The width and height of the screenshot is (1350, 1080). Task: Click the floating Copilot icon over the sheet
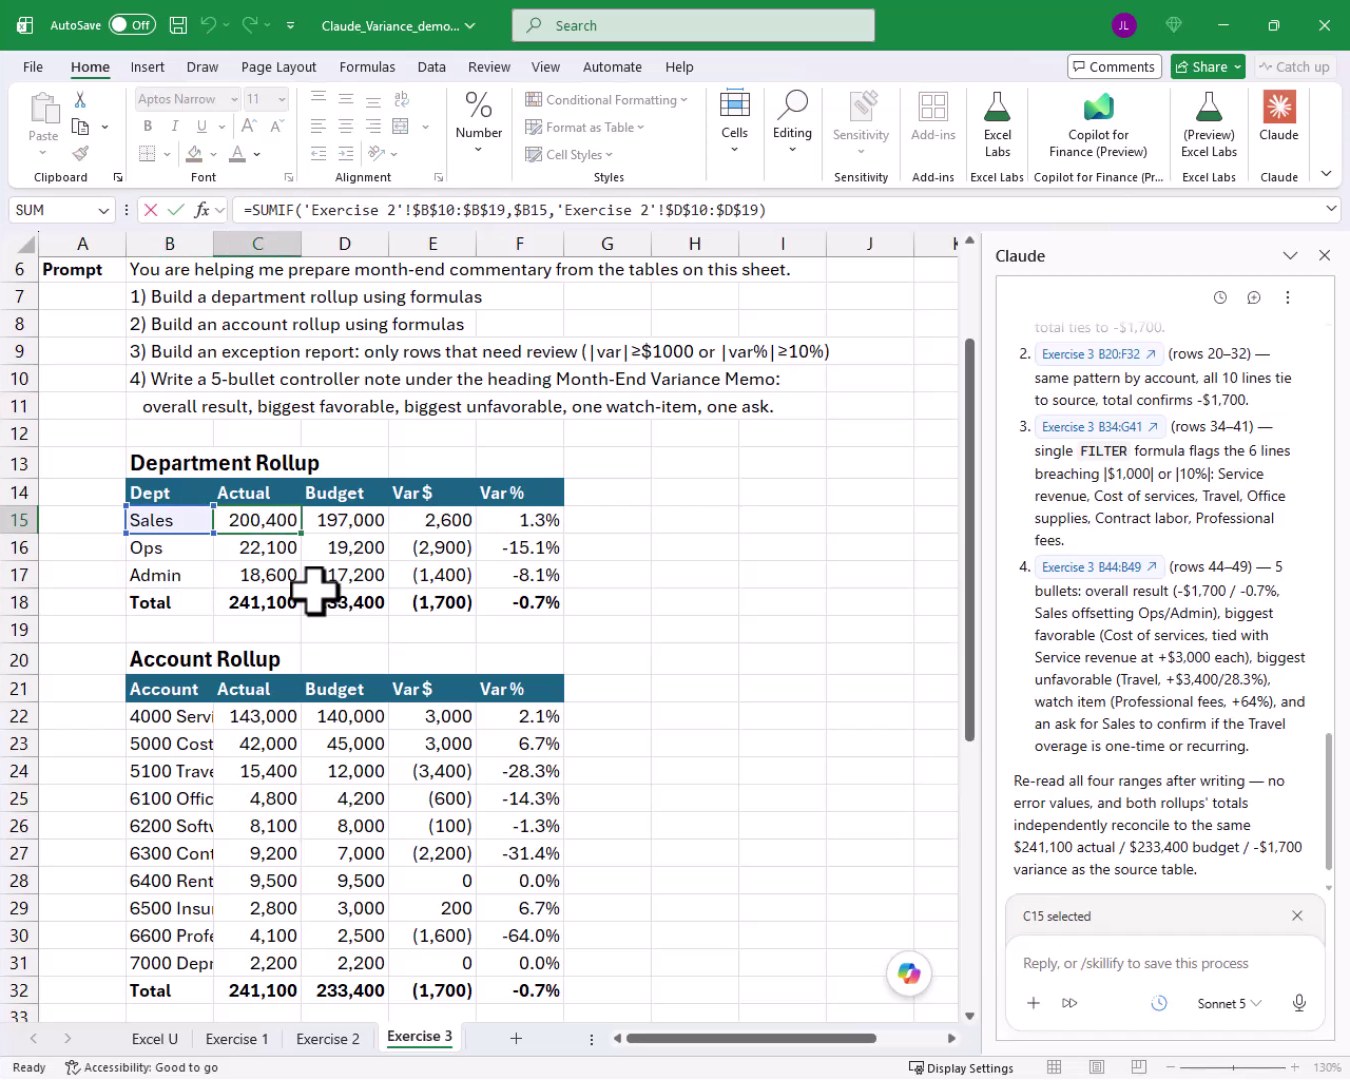pyautogui.click(x=909, y=973)
